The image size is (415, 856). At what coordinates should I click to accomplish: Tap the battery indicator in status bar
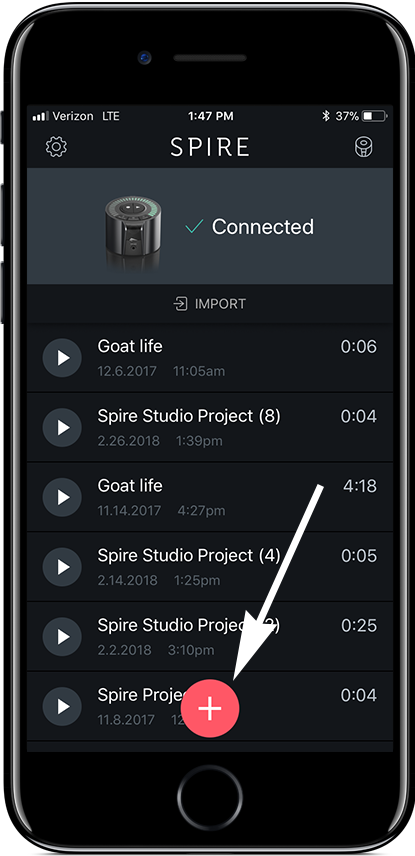374,116
